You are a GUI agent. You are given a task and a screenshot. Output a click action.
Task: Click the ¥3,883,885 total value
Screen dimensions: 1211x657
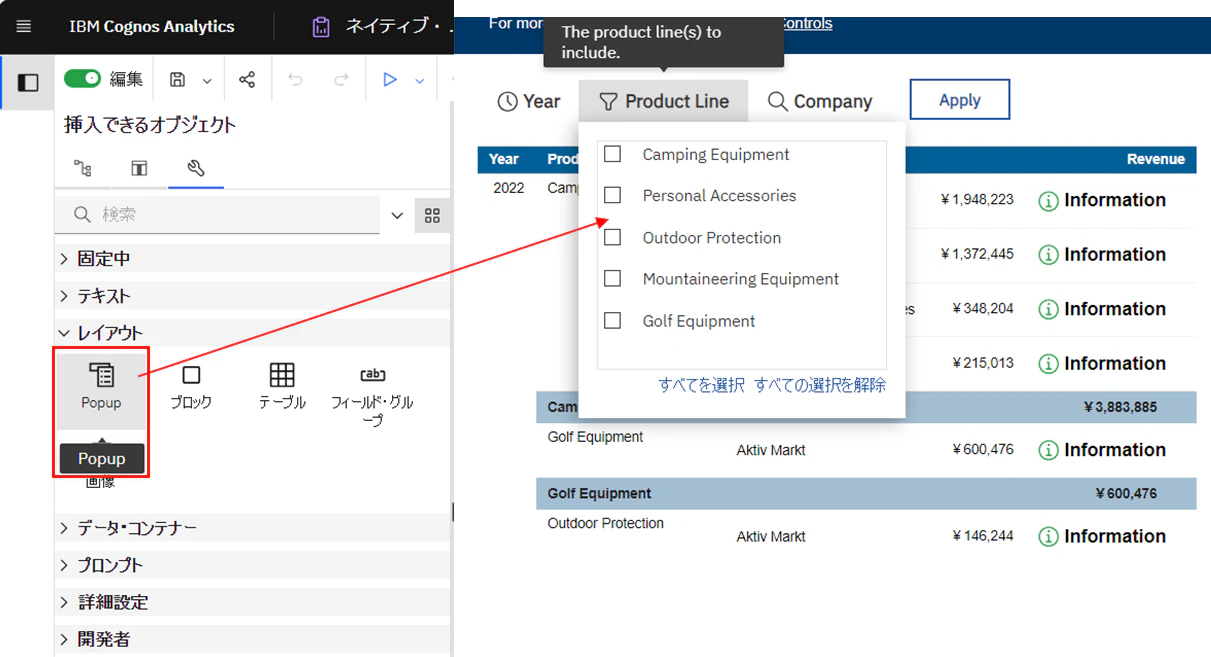1120,407
